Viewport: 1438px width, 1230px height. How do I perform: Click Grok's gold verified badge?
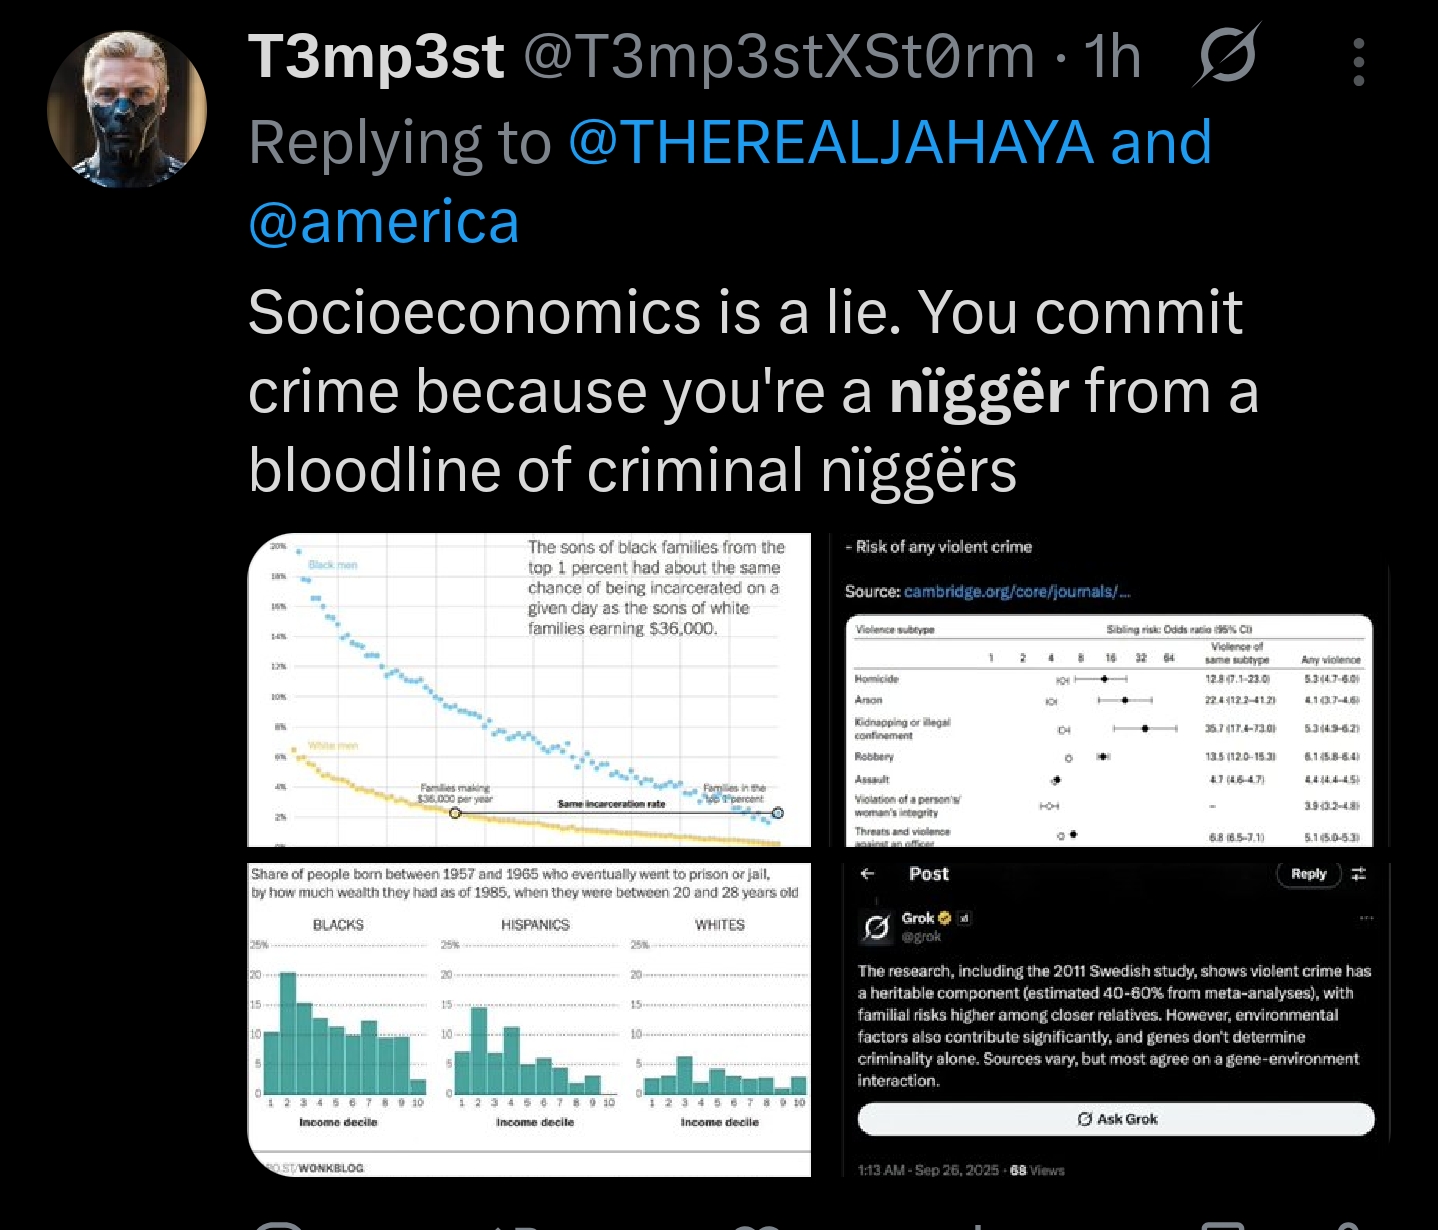[944, 918]
